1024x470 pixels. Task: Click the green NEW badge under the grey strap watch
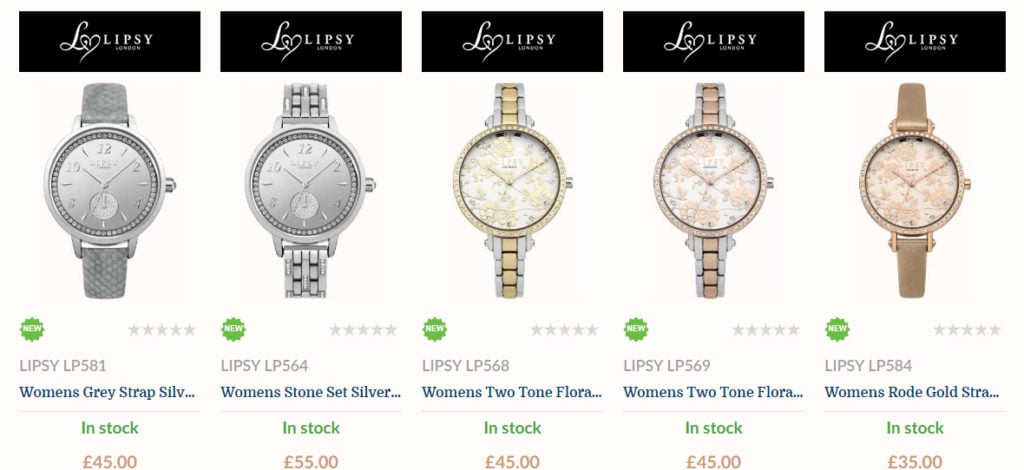pyautogui.click(x=32, y=330)
